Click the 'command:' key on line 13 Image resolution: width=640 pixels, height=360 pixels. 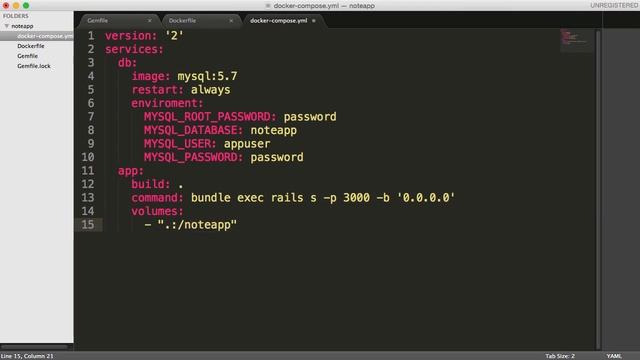coord(157,197)
